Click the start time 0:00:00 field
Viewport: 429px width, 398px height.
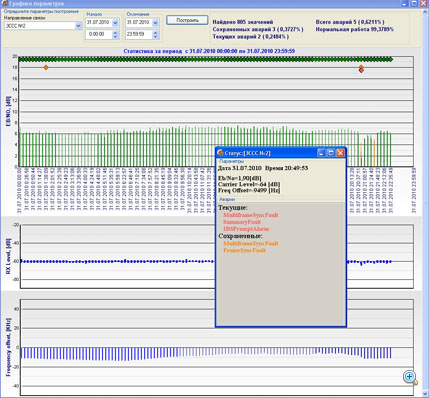(x=99, y=34)
